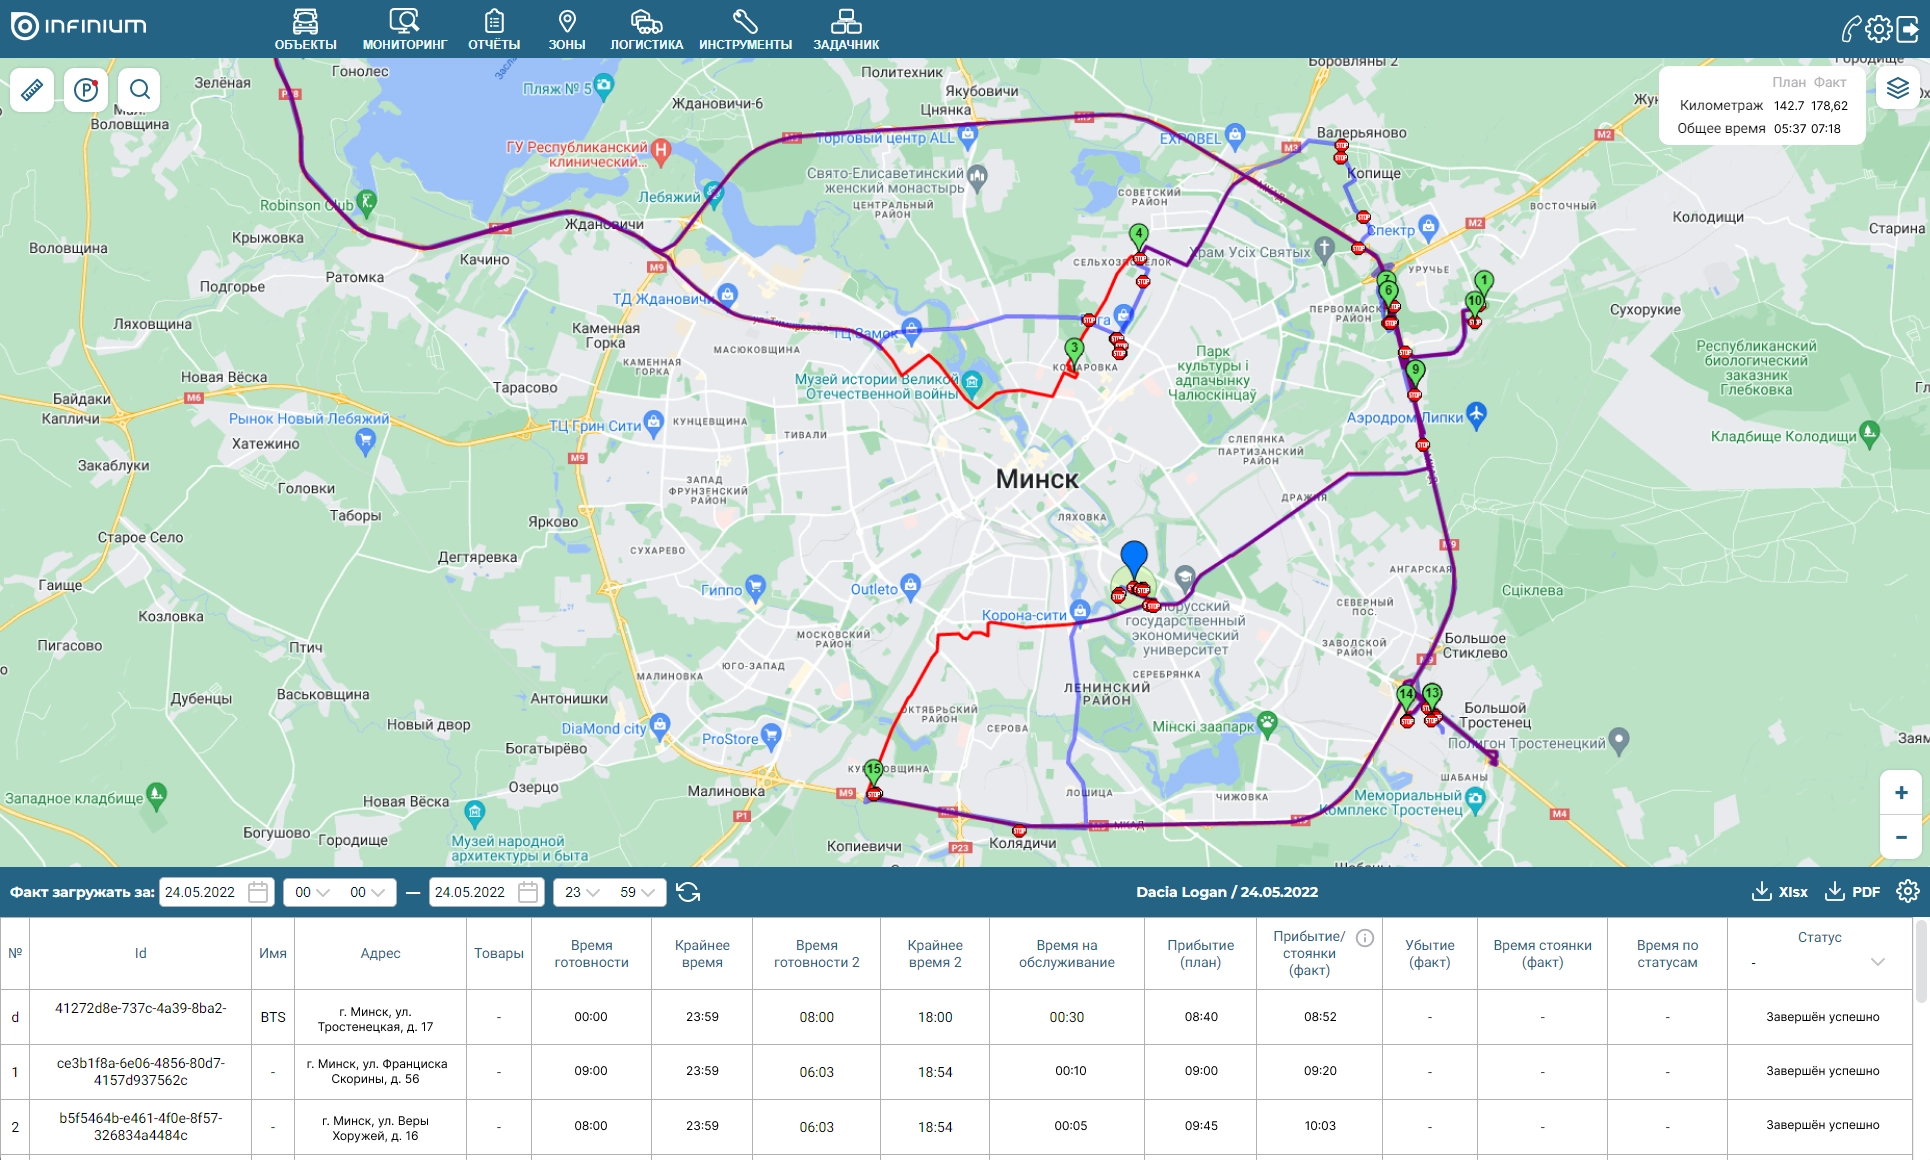This screenshot has height=1160, width=1930.
Task: Click the info icon near Прибытие/стоянки
Action: pyautogui.click(x=1365, y=938)
